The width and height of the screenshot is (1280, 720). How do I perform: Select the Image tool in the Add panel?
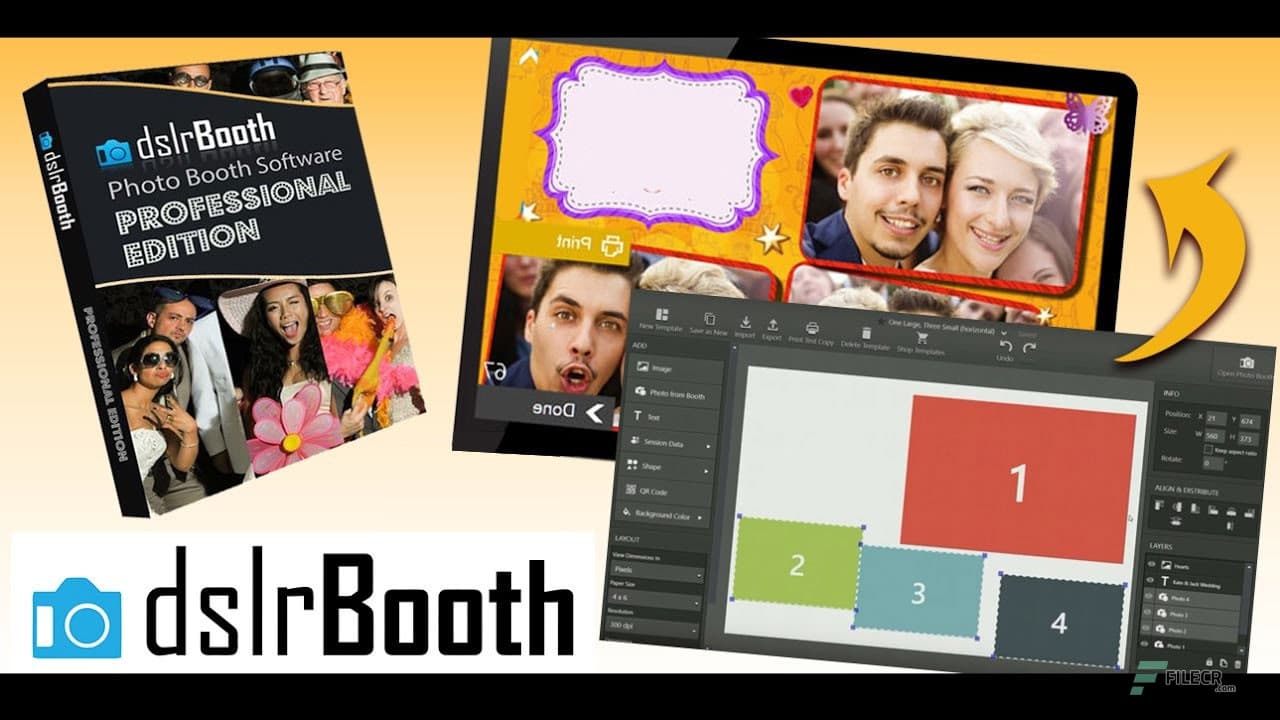coord(655,368)
